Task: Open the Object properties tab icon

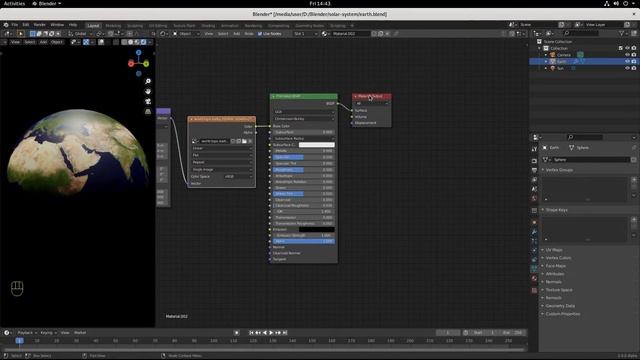Action: click(x=534, y=222)
